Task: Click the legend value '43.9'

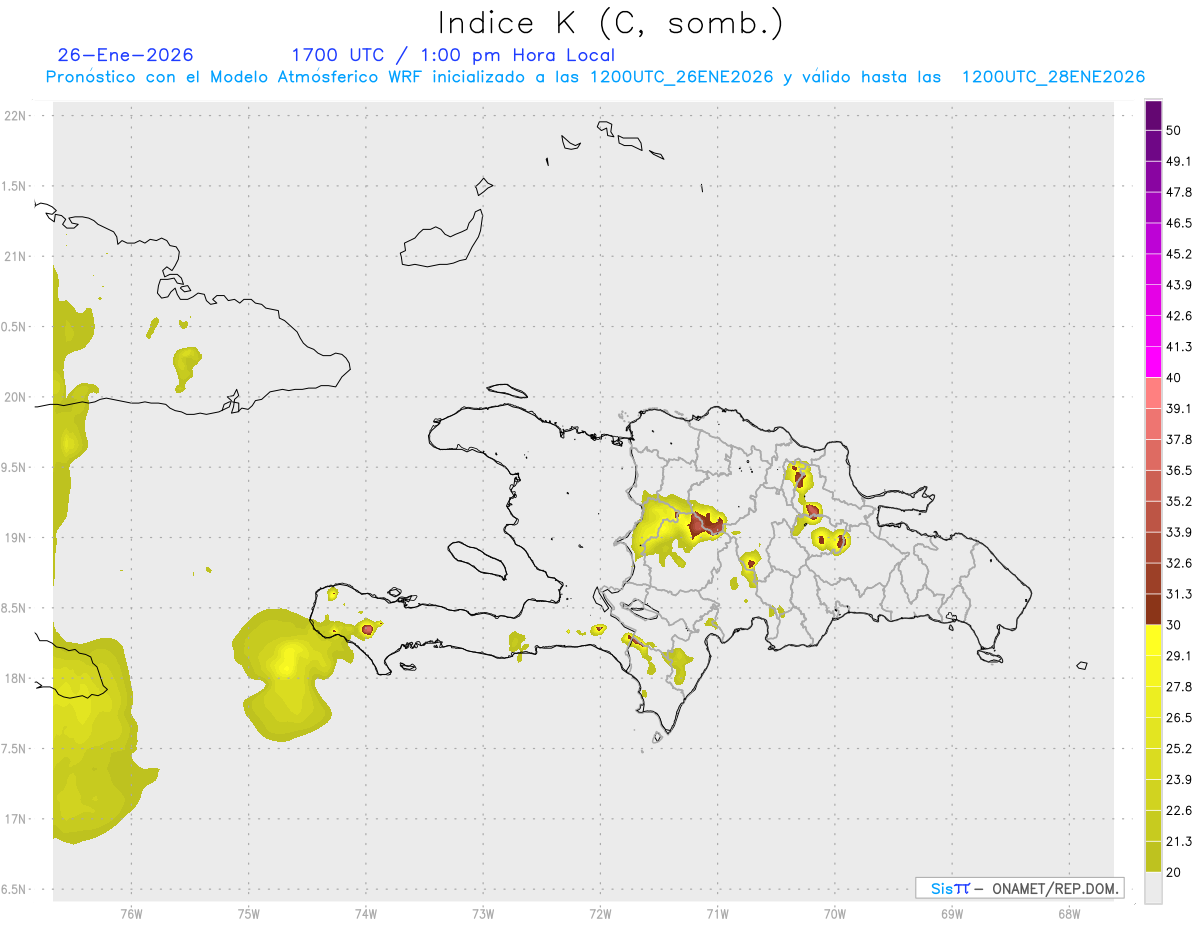Action: click(1179, 285)
